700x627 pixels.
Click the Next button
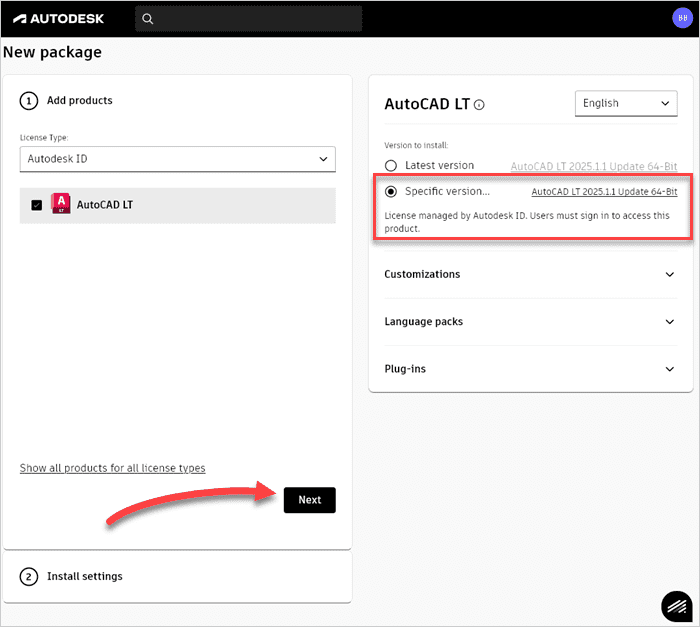point(309,500)
